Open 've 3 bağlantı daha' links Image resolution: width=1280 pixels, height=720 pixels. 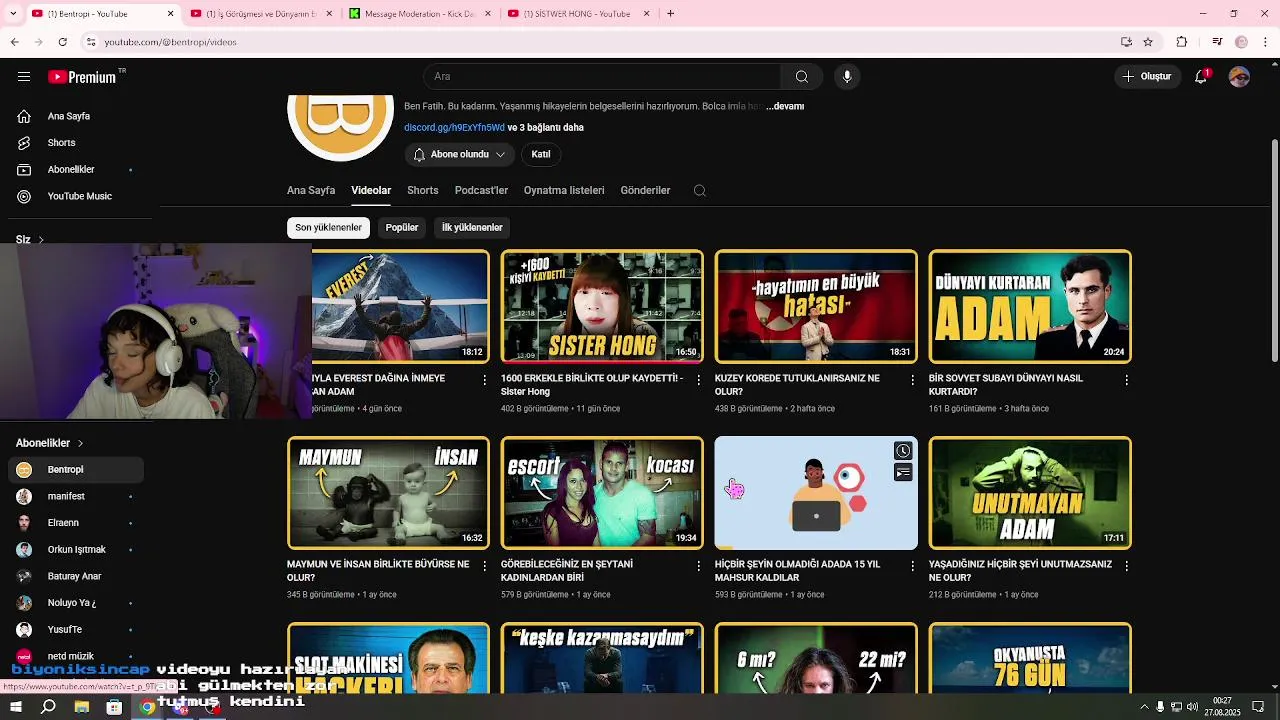(x=546, y=128)
